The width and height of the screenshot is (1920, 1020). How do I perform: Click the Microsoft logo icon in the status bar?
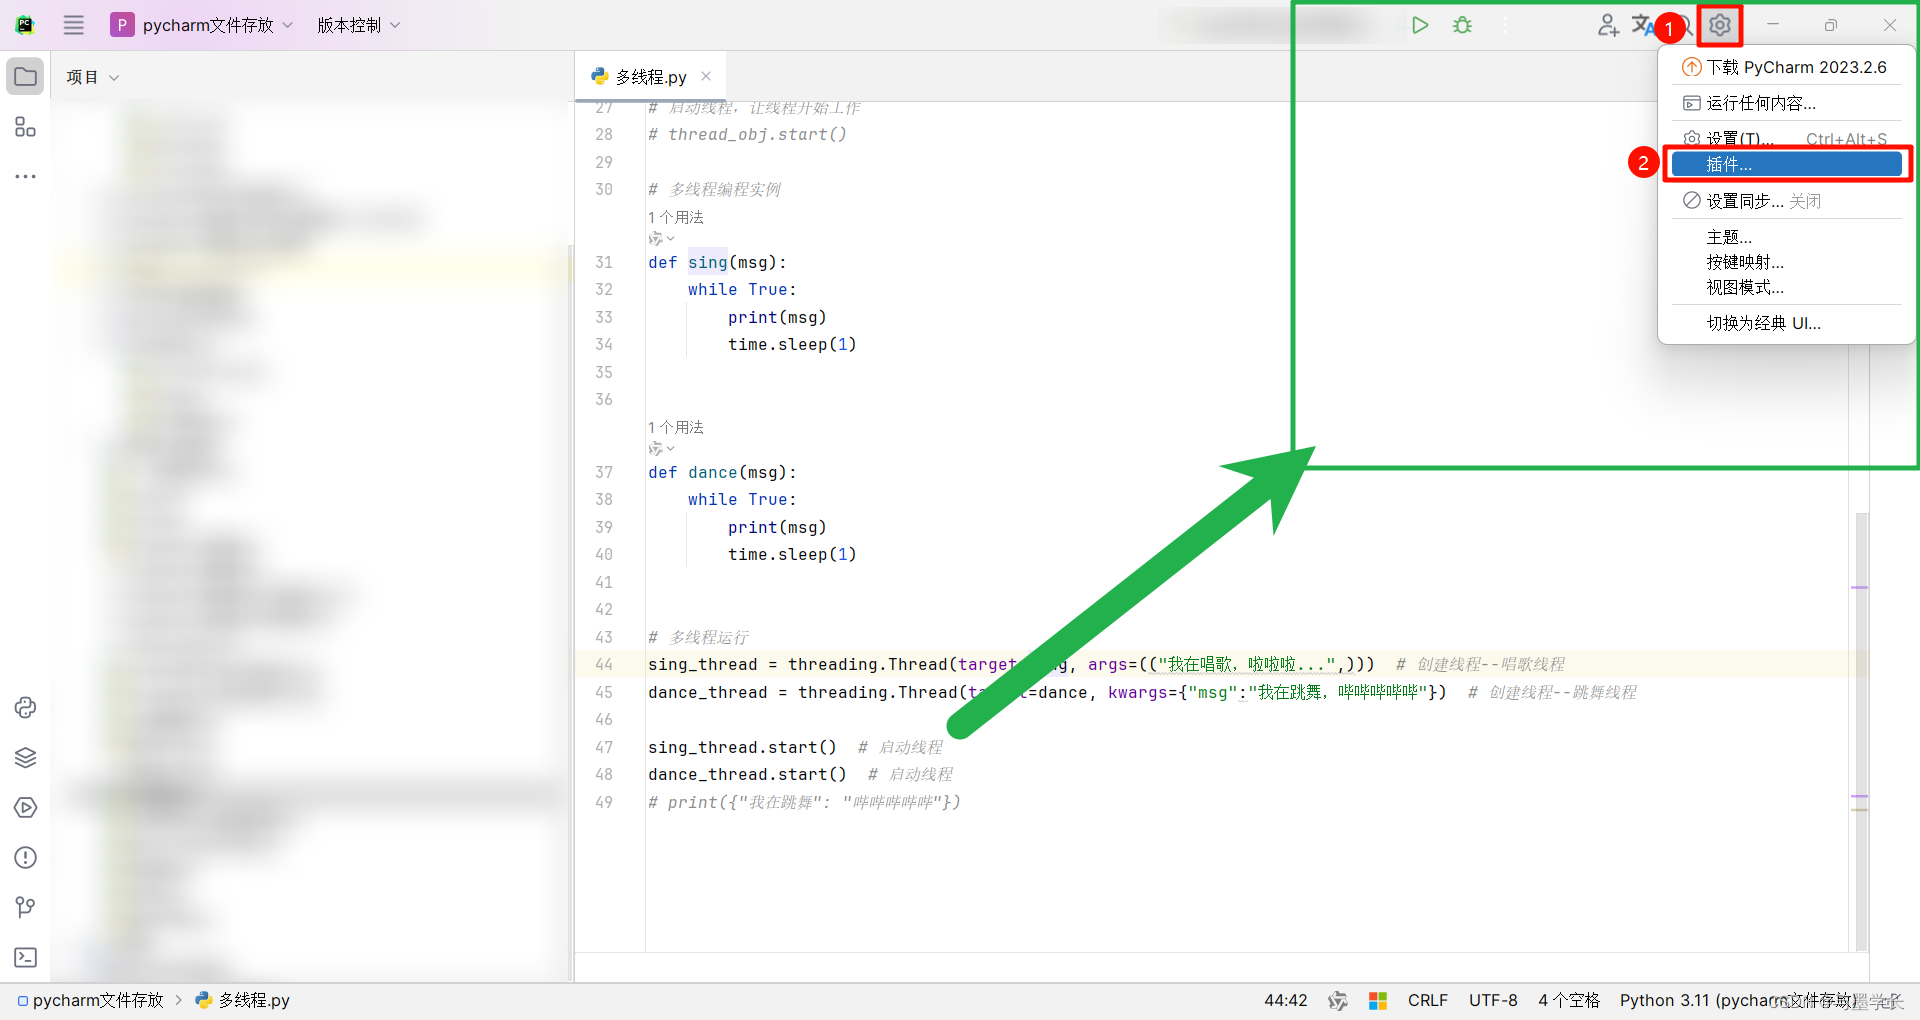(1378, 1000)
